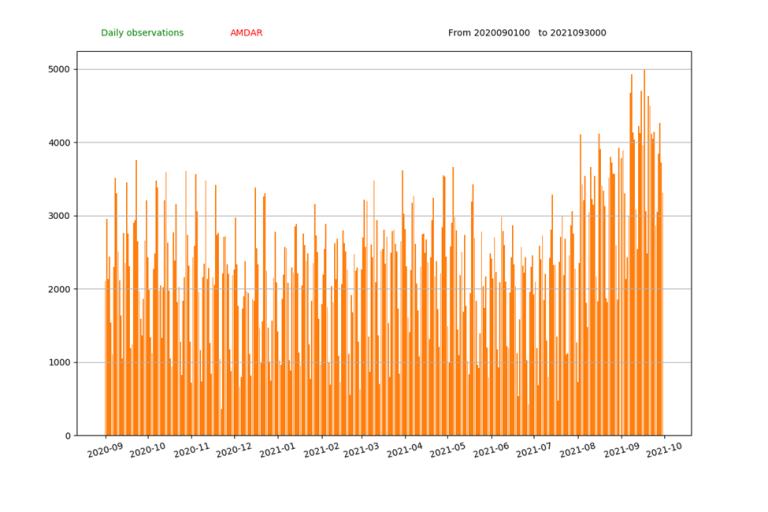Click the green 'Daily observations' label
Screen dimensions: 768x512
[142, 33]
